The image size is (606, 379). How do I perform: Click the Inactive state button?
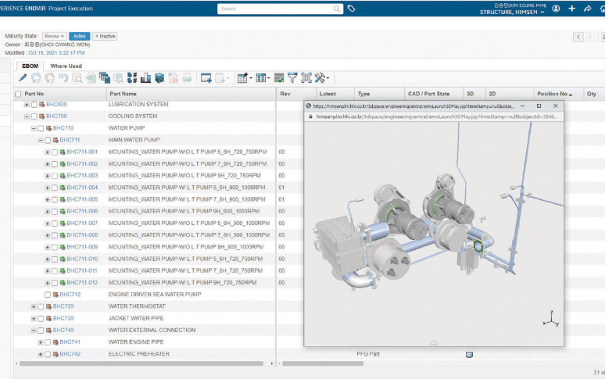[x=105, y=36]
